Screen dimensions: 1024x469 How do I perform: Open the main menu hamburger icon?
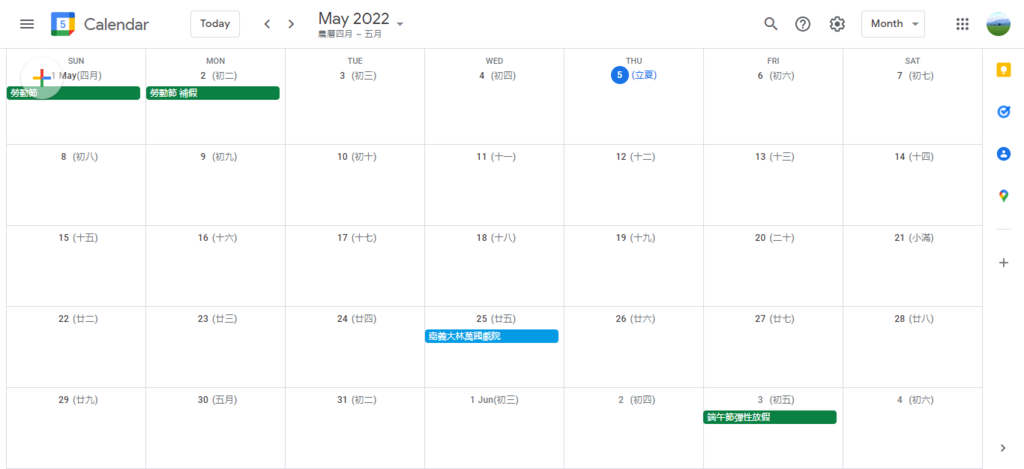[x=27, y=24]
